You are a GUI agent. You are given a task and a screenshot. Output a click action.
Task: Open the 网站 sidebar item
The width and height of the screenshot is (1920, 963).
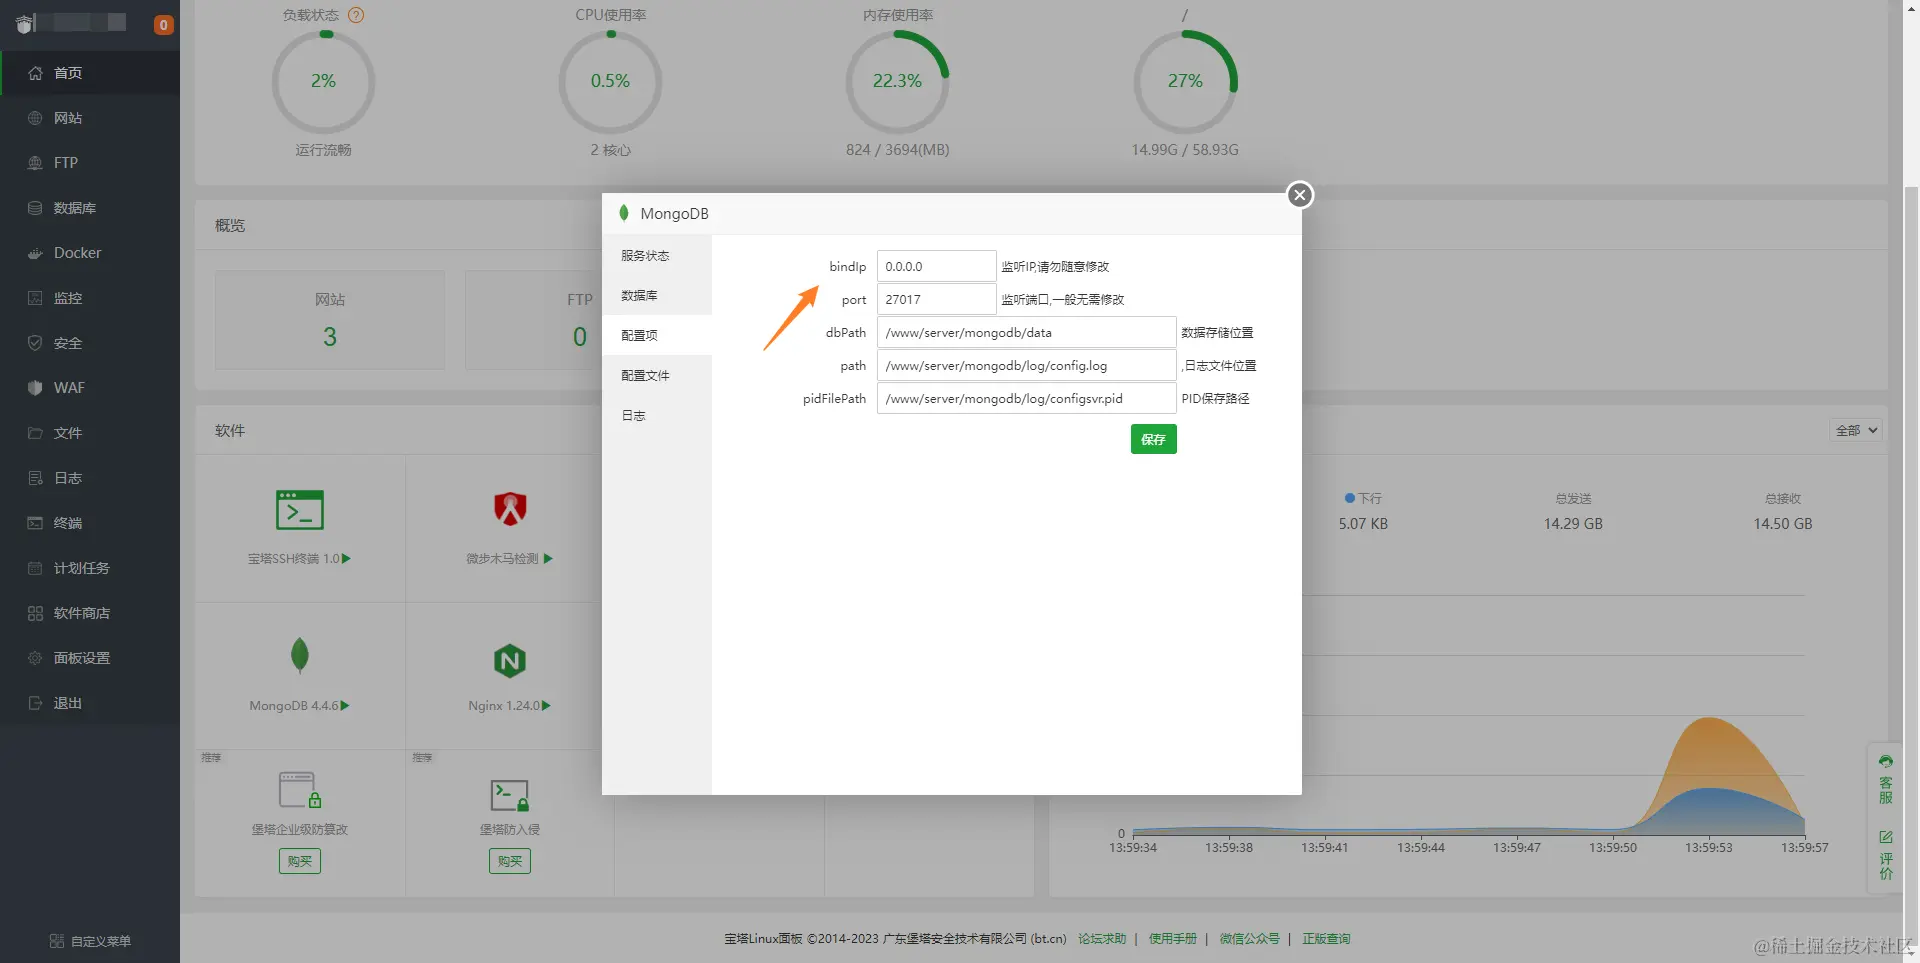90,118
